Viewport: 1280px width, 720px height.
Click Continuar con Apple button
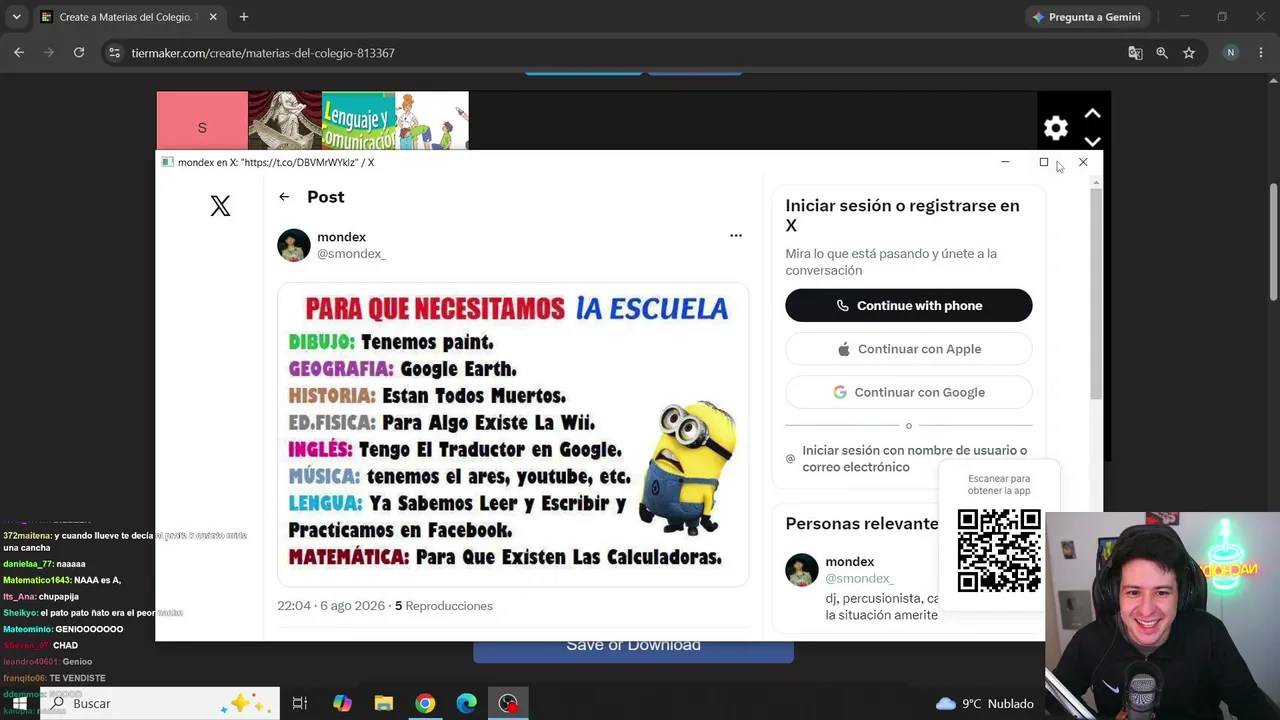tap(908, 349)
